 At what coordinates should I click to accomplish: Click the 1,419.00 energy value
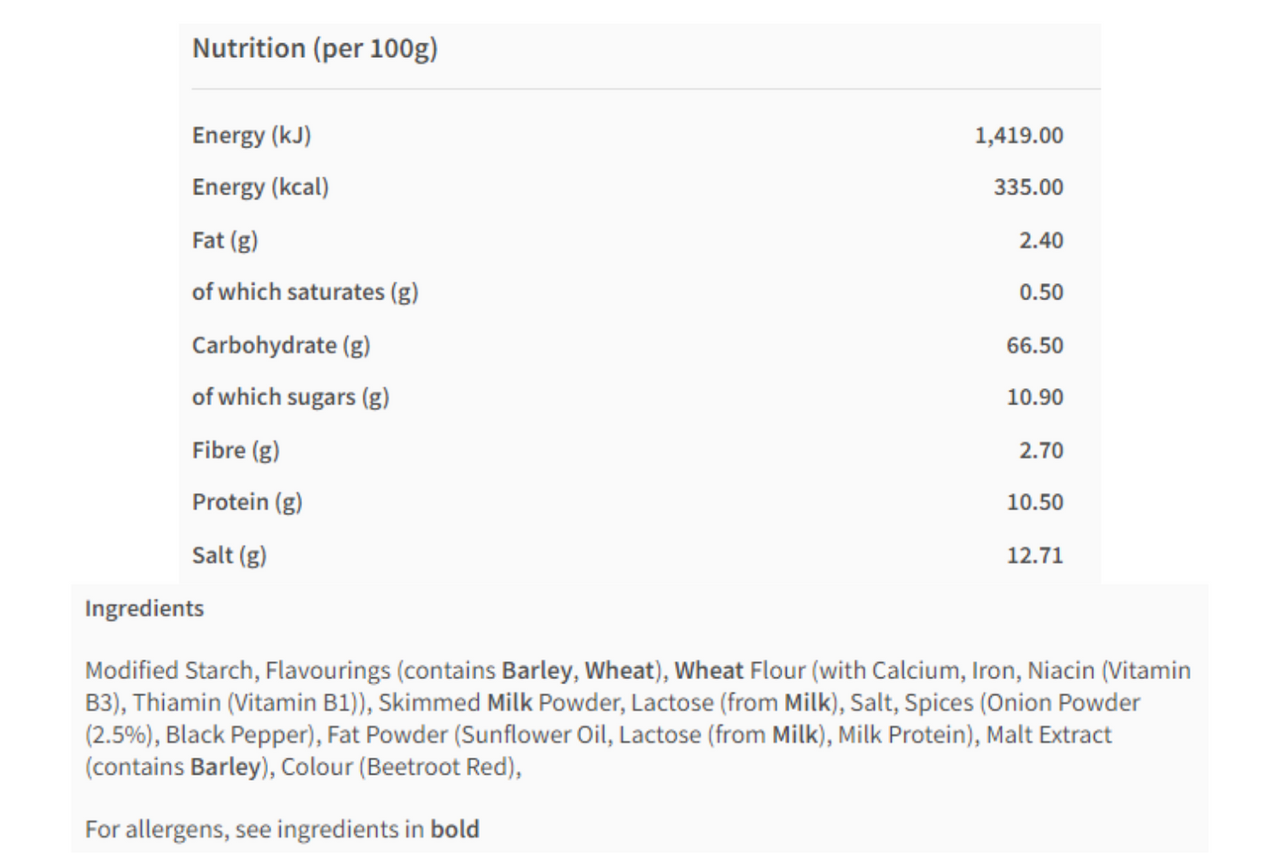tap(1019, 135)
